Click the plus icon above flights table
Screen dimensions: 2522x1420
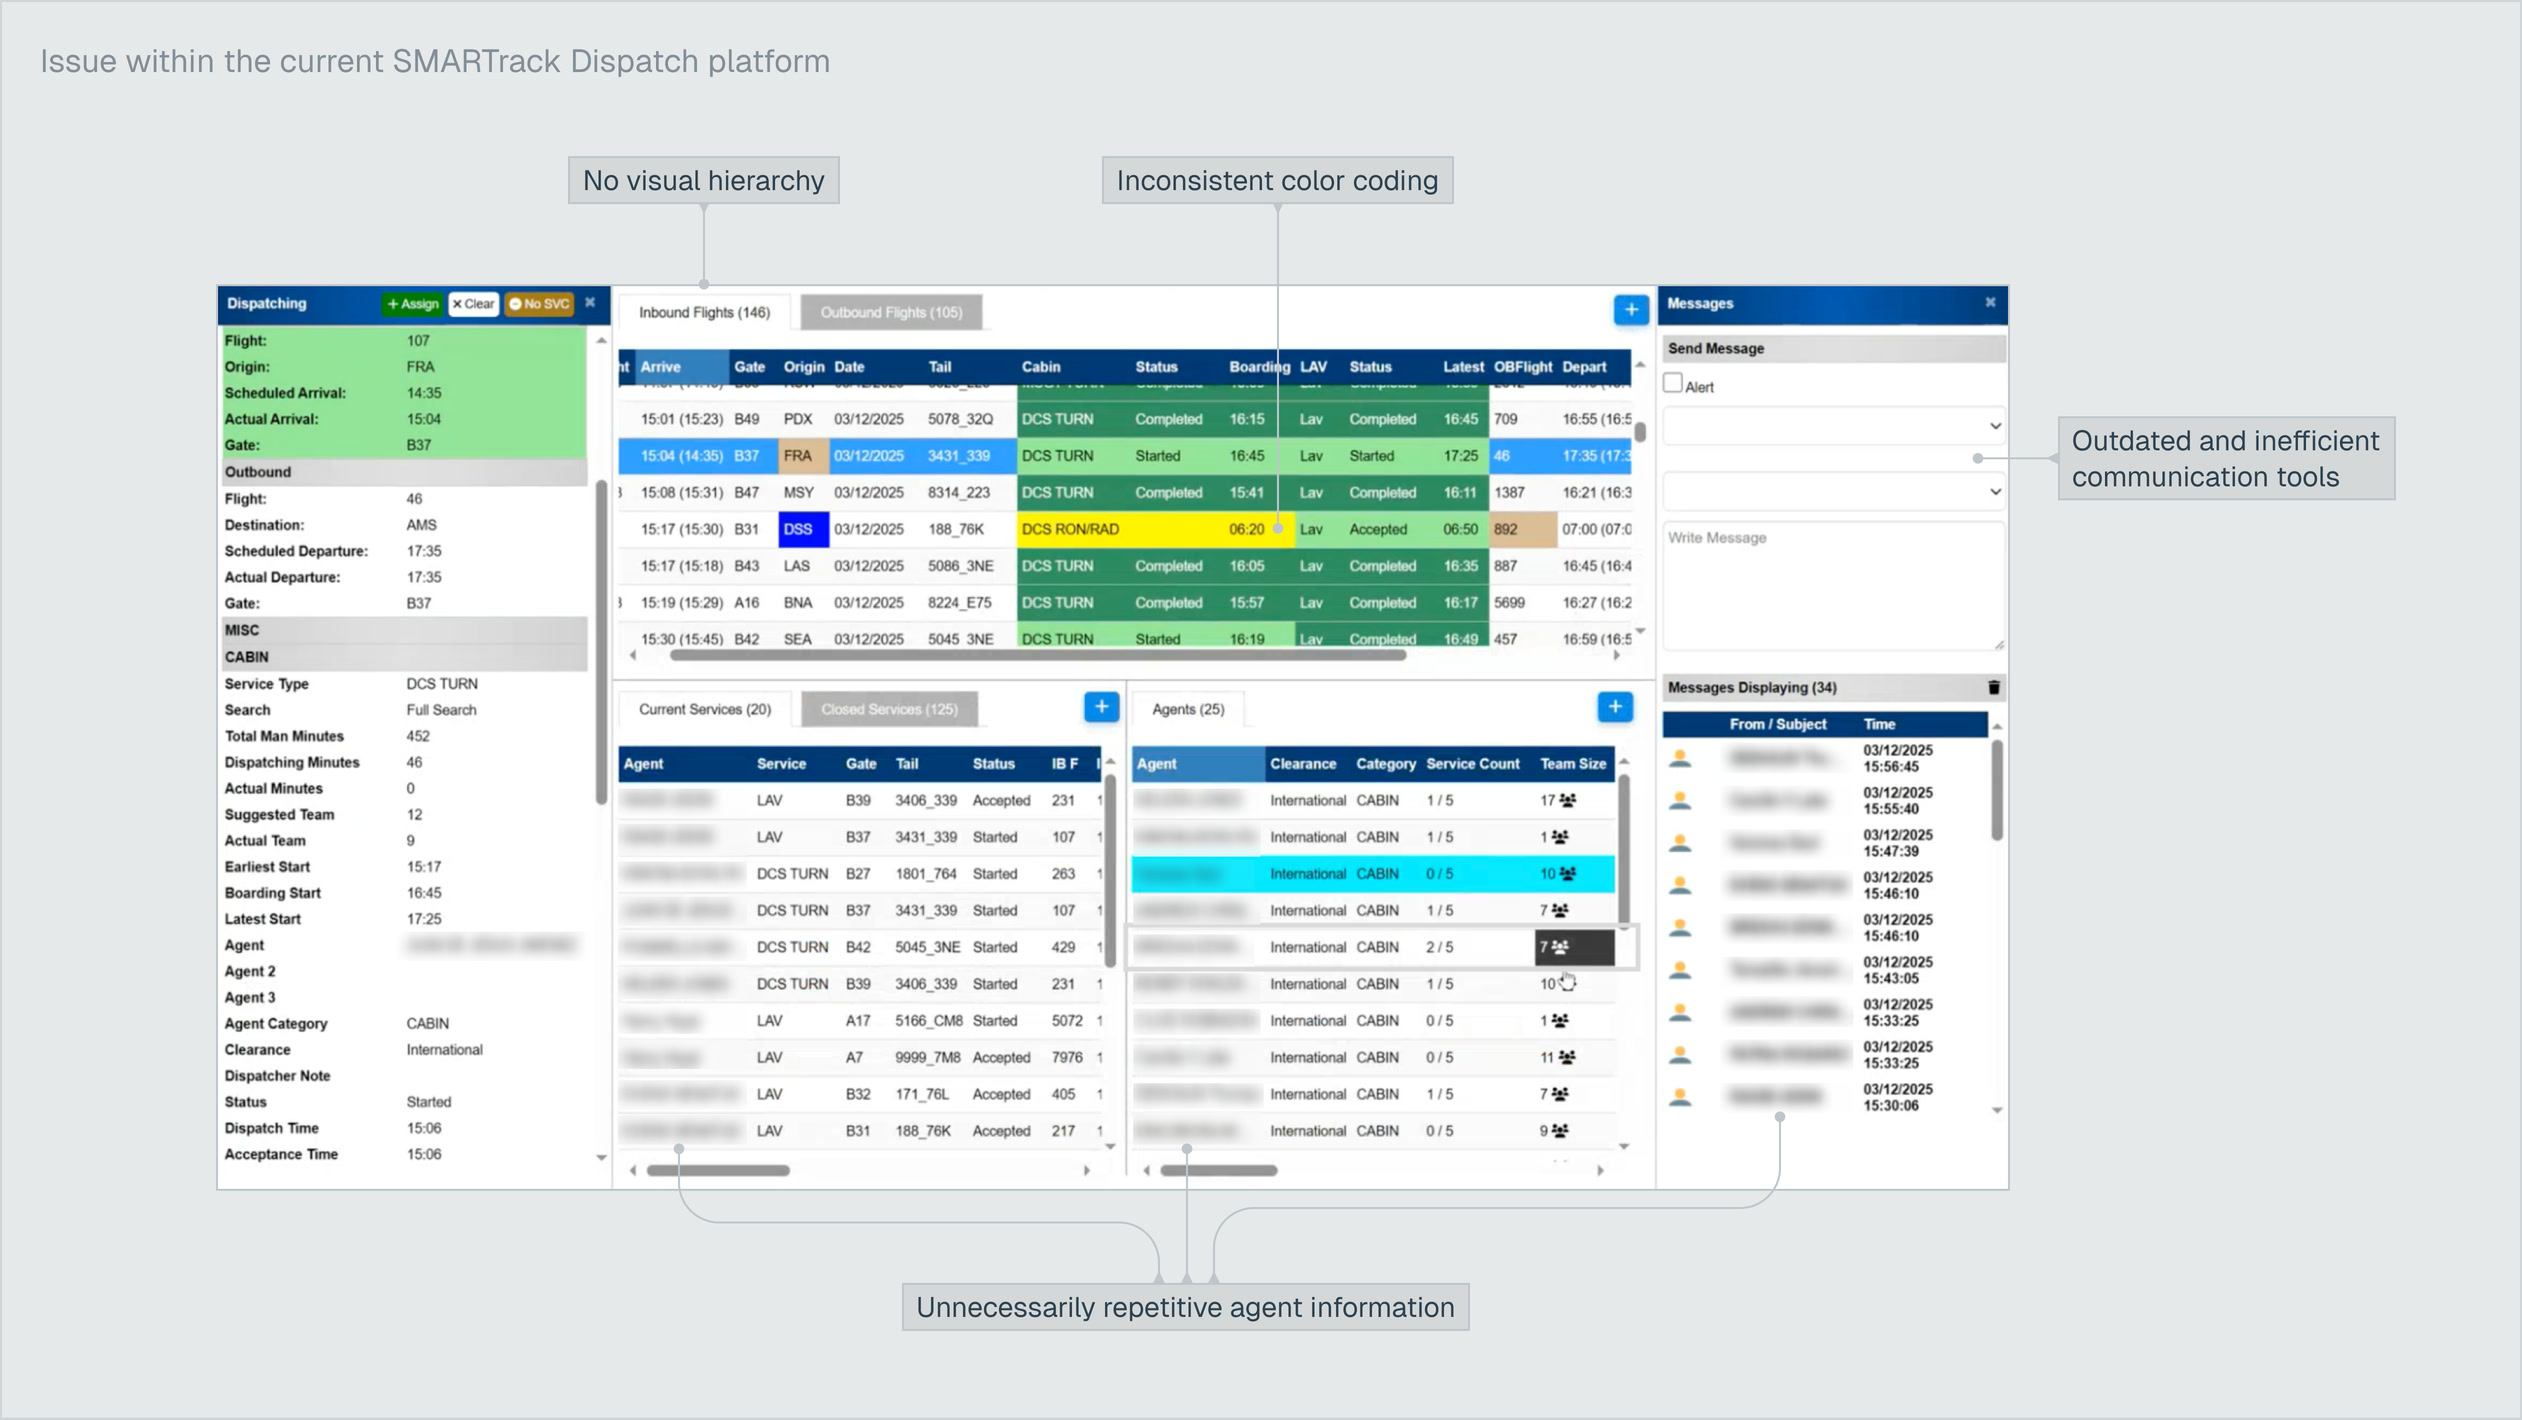[x=1631, y=310]
